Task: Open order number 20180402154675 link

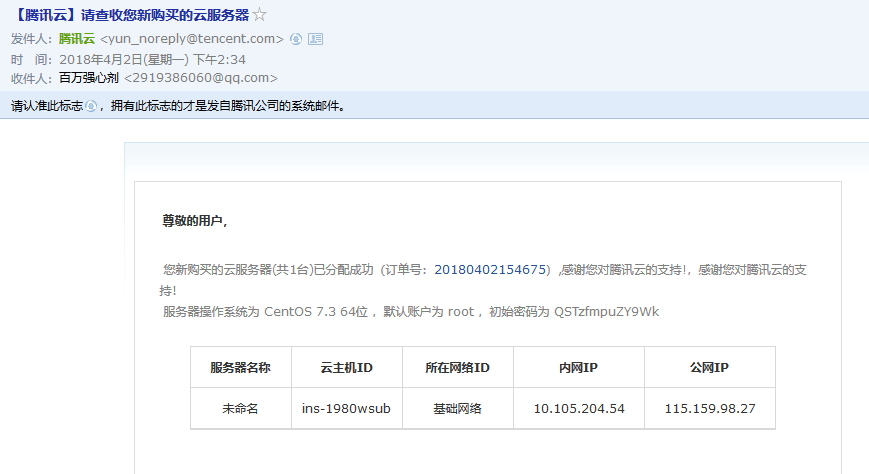Action: tap(490, 270)
